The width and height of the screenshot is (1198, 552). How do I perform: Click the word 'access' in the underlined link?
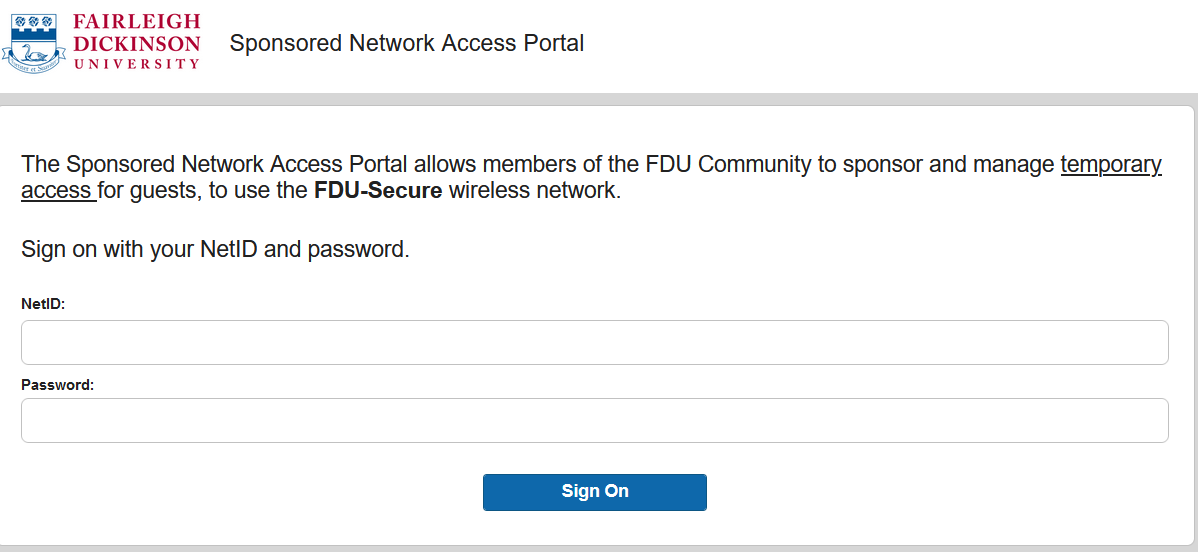pyautogui.click(x=57, y=191)
